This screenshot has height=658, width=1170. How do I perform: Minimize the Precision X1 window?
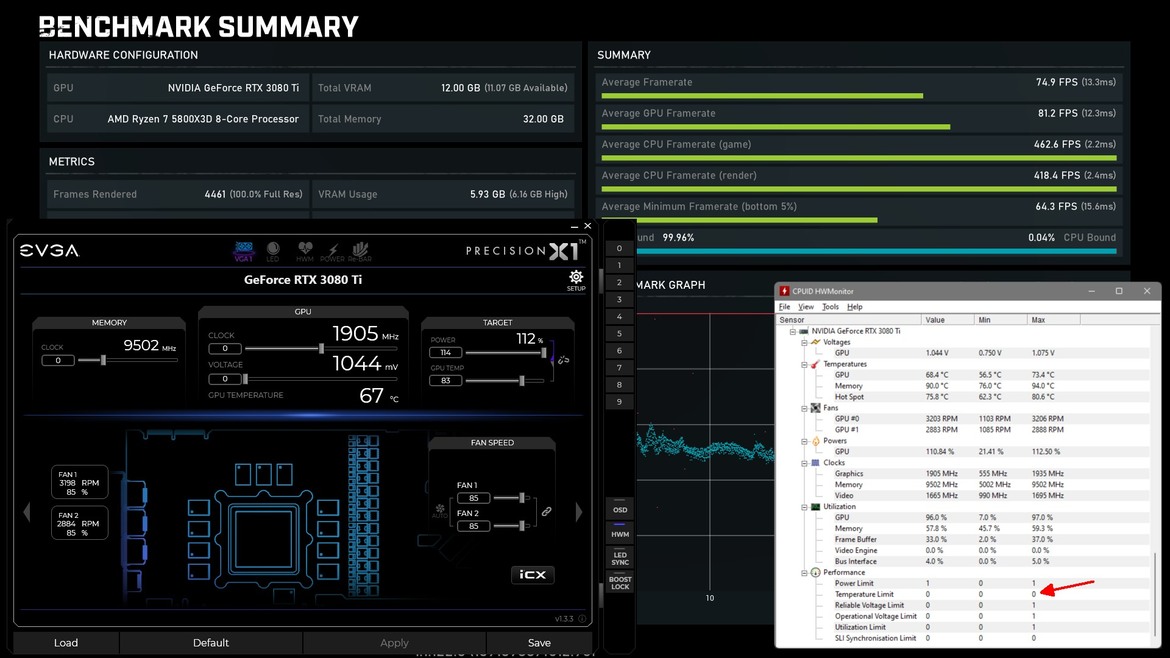[x=574, y=226]
